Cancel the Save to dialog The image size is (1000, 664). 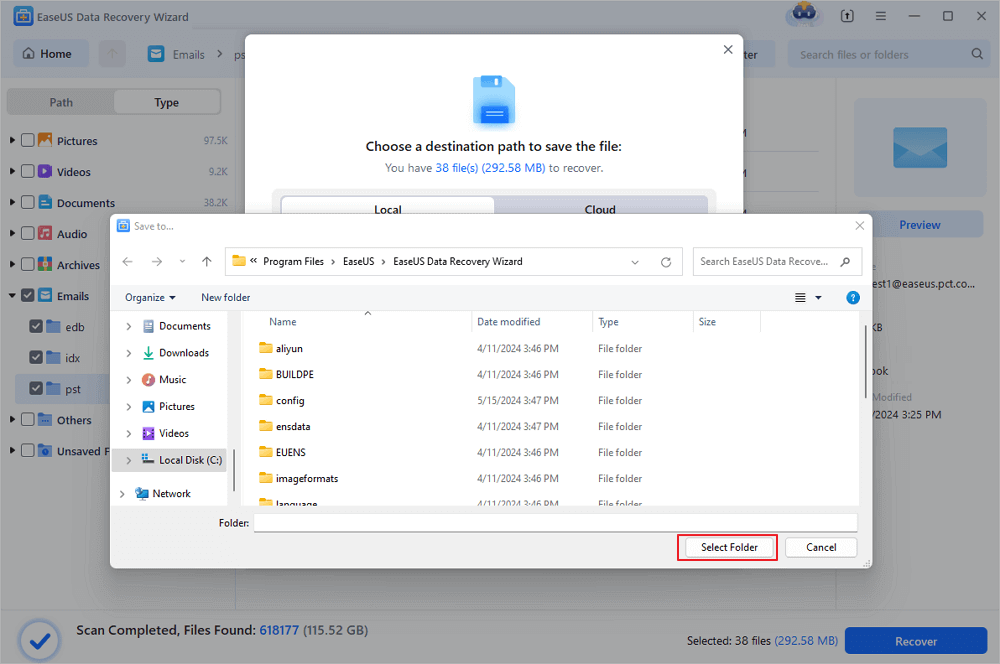[x=821, y=547]
